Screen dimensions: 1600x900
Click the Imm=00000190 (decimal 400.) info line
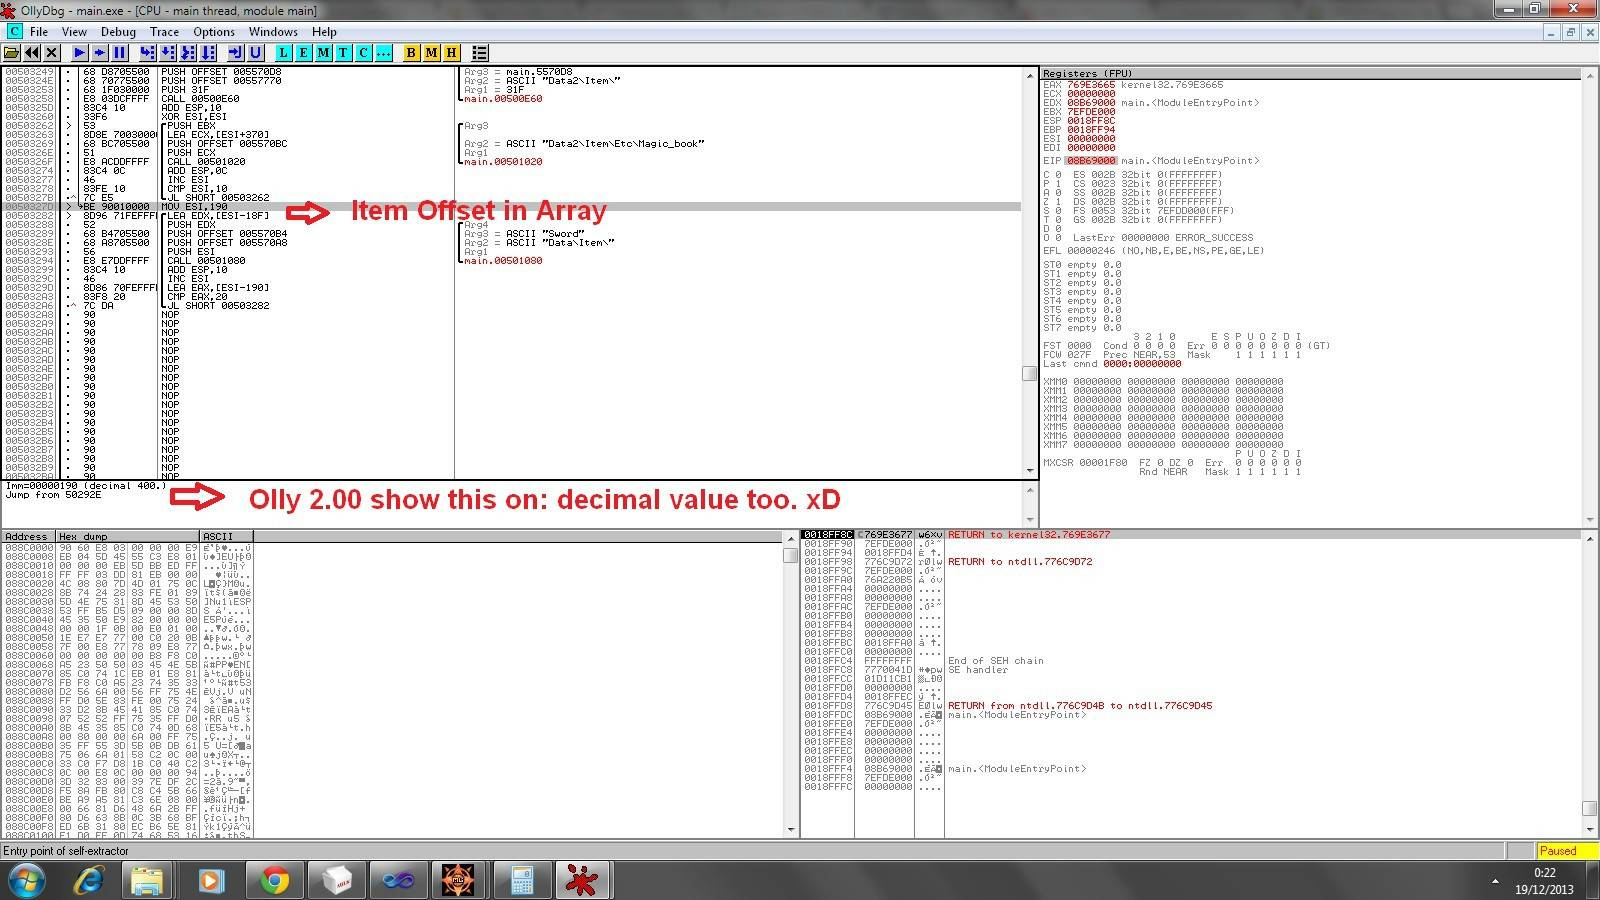click(x=87, y=486)
